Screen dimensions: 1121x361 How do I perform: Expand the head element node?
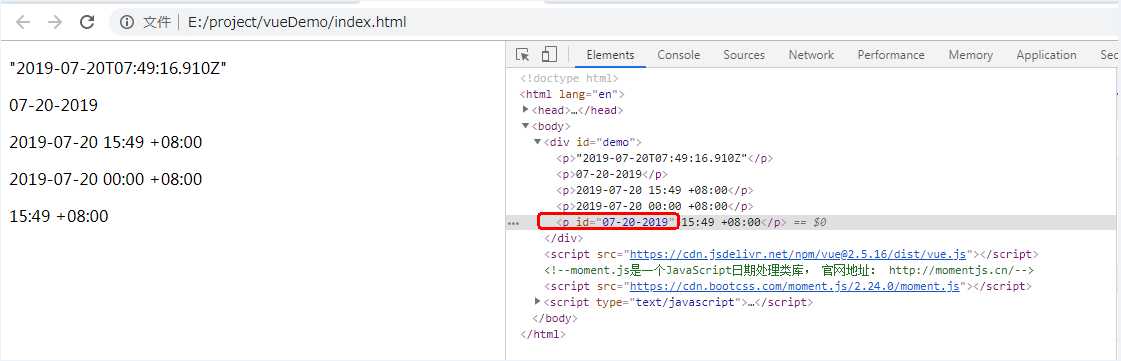tap(525, 110)
